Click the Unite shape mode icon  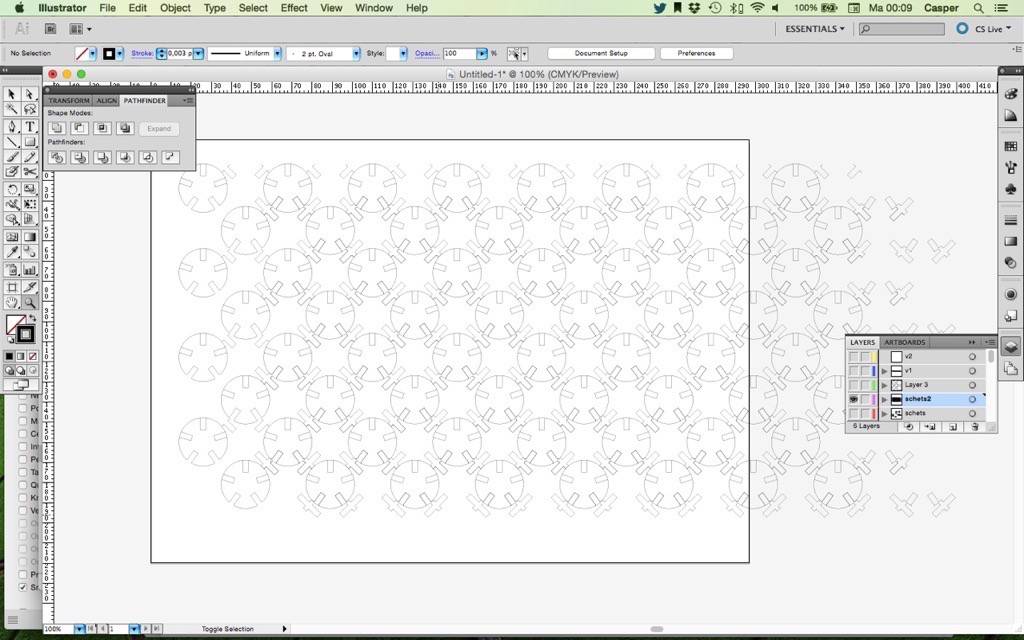(x=57, y=129)
